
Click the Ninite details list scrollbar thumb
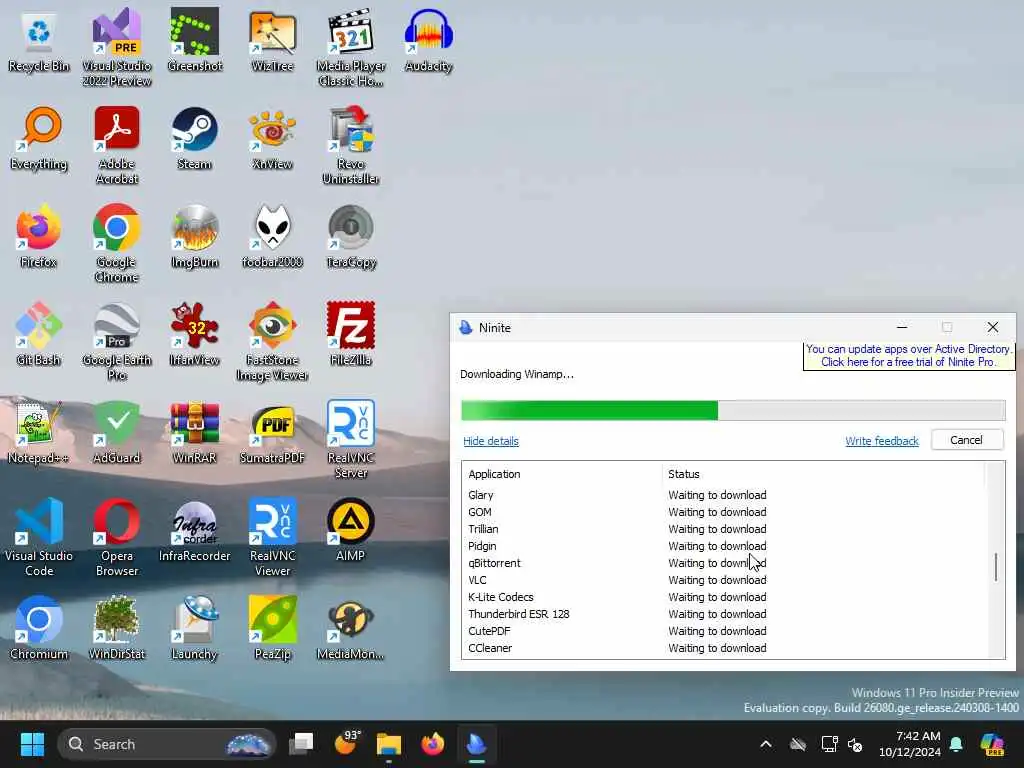click(x=995, y=567)
